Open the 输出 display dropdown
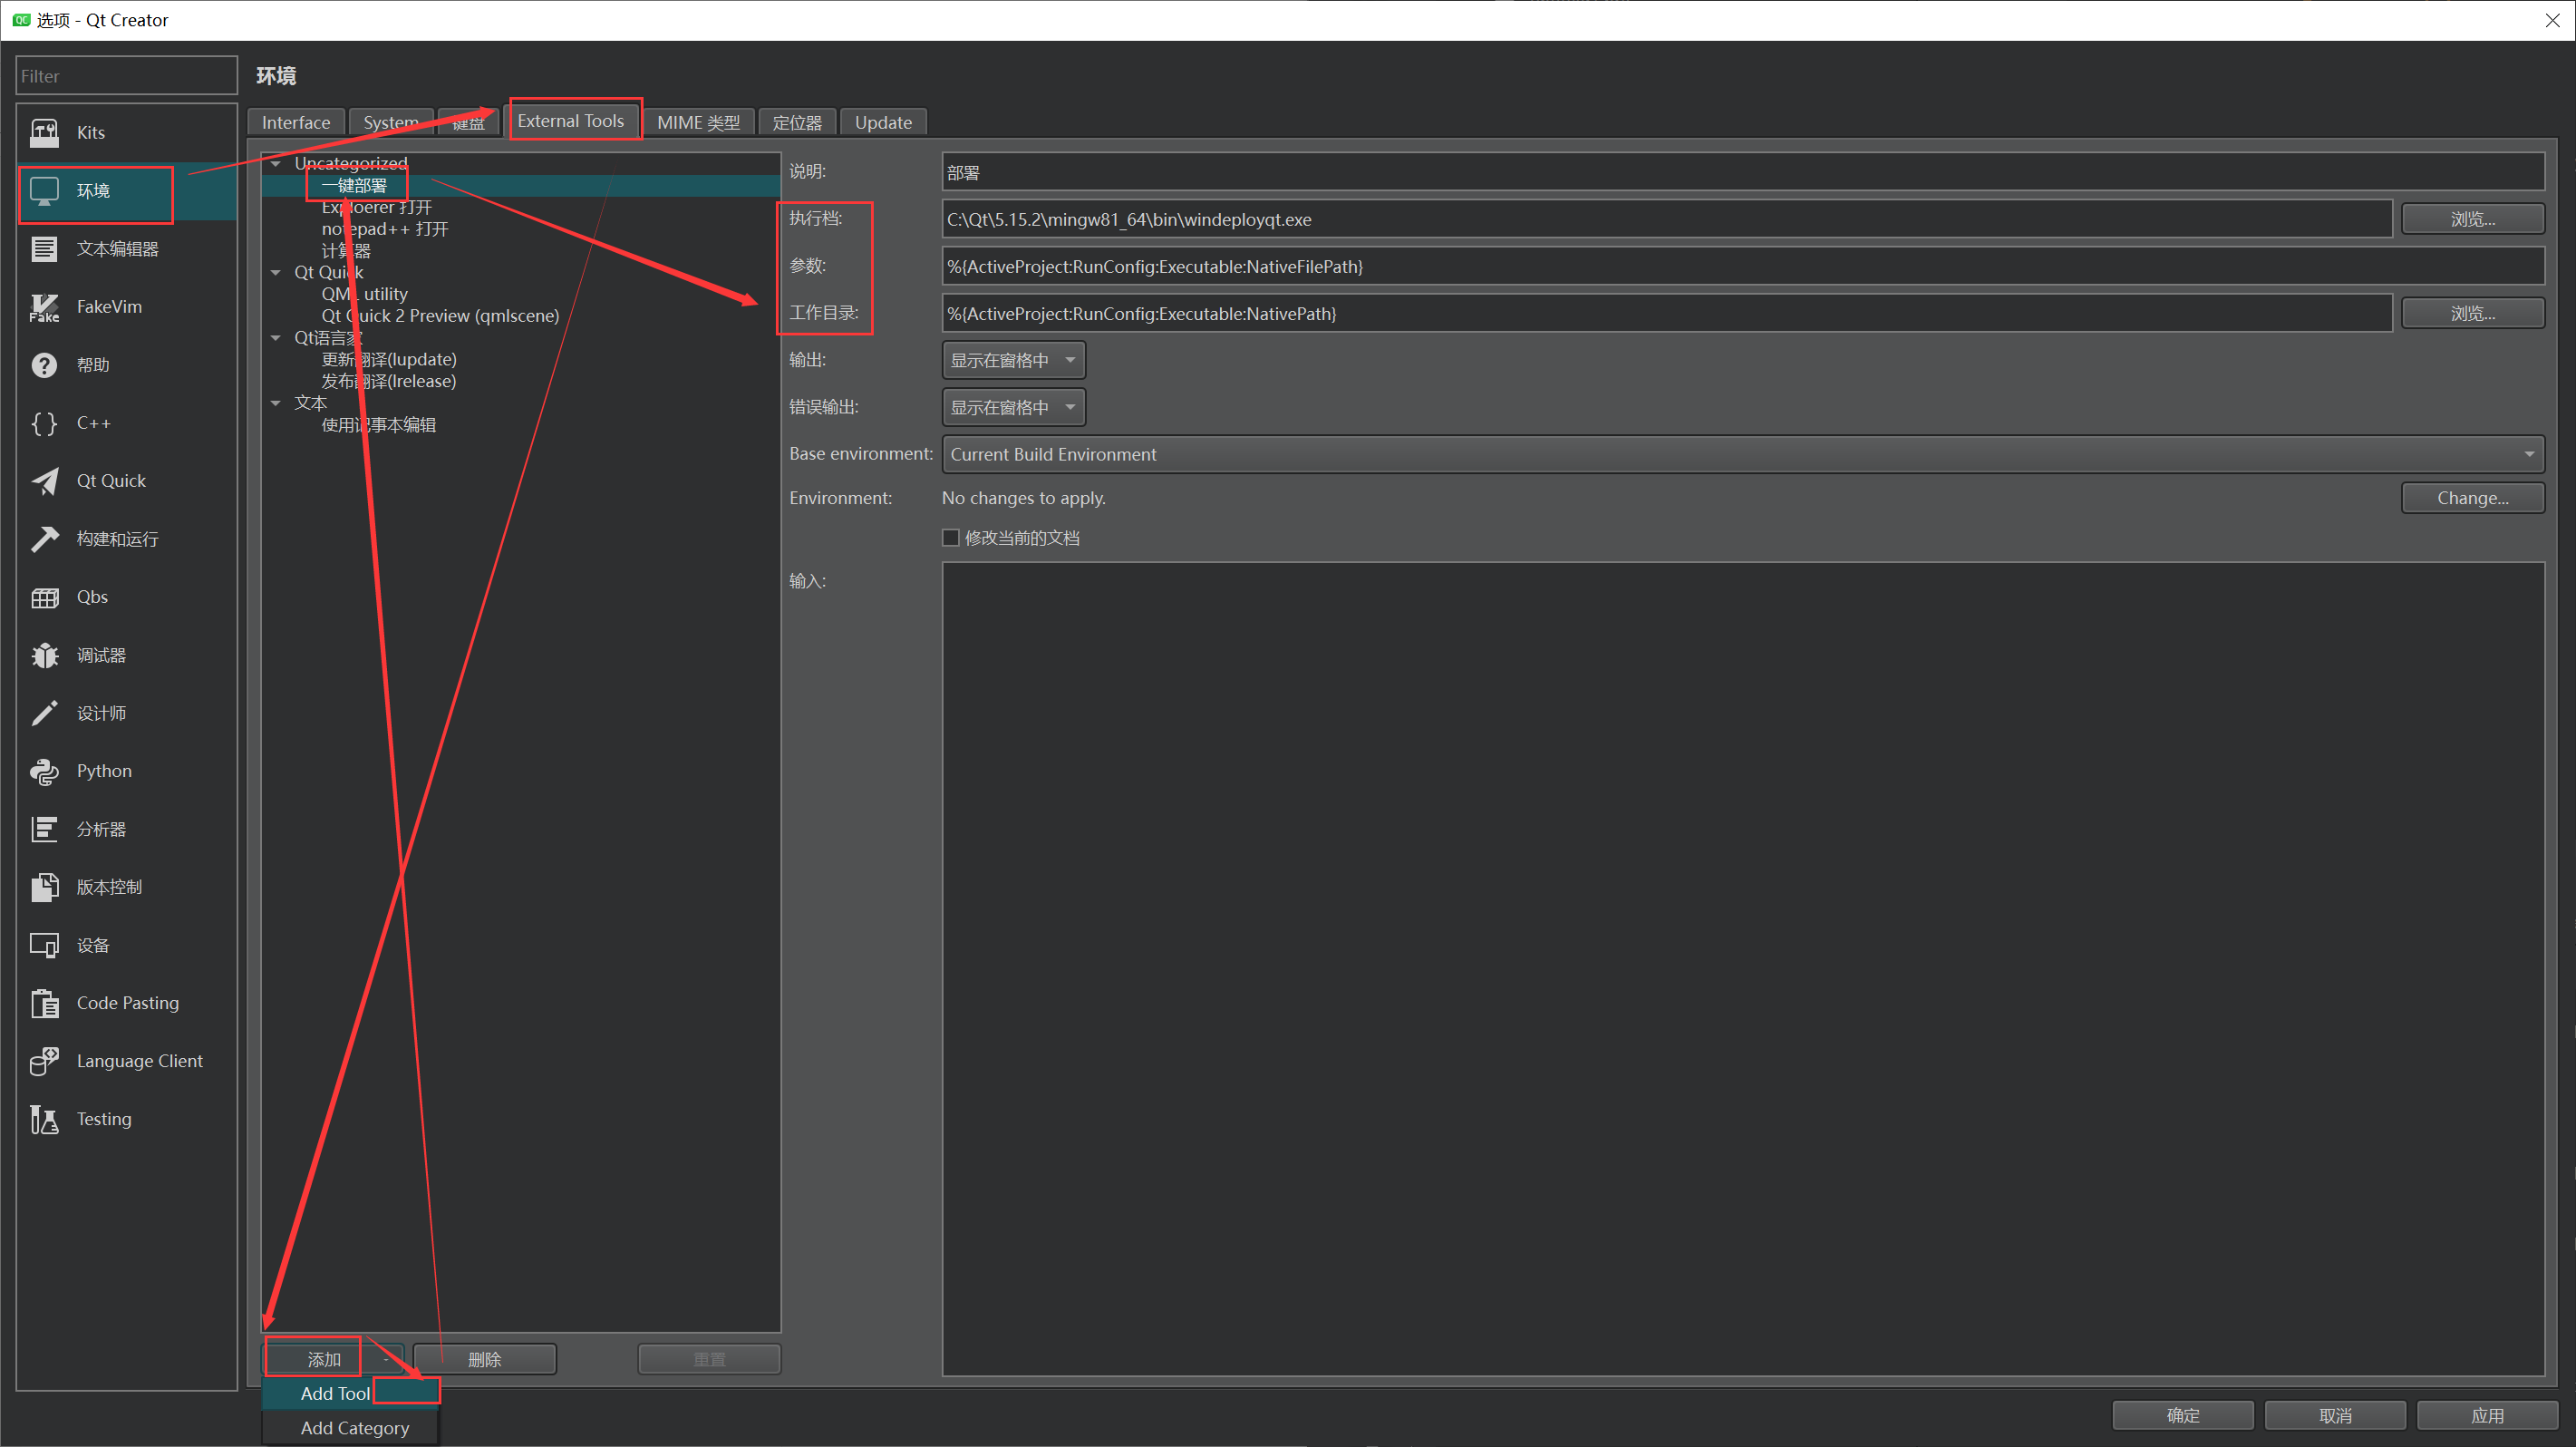Image resolution: width=2576 pixels, height=1447 pixels. [1013, 360]
